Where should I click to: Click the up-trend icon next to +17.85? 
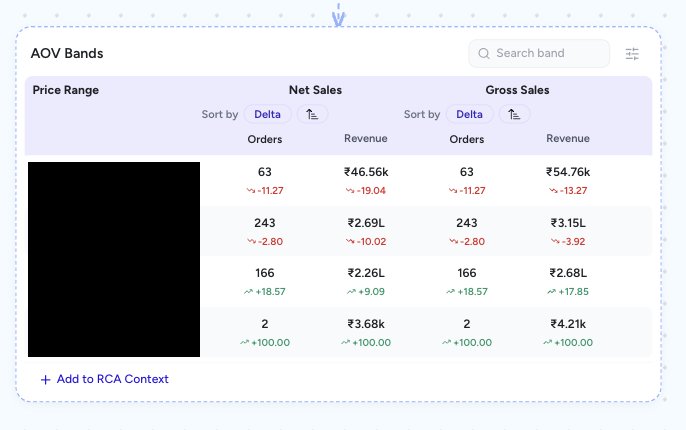click(x=552, y=292)
